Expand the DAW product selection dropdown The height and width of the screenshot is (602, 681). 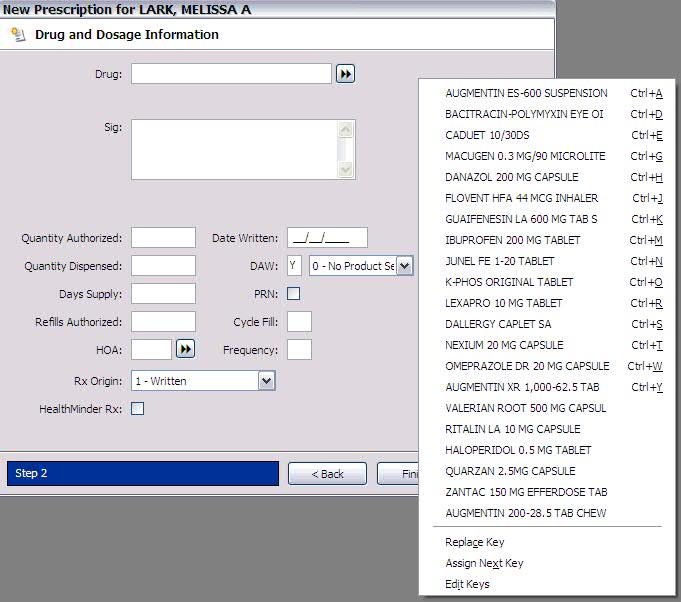click(x=404, y=266)
